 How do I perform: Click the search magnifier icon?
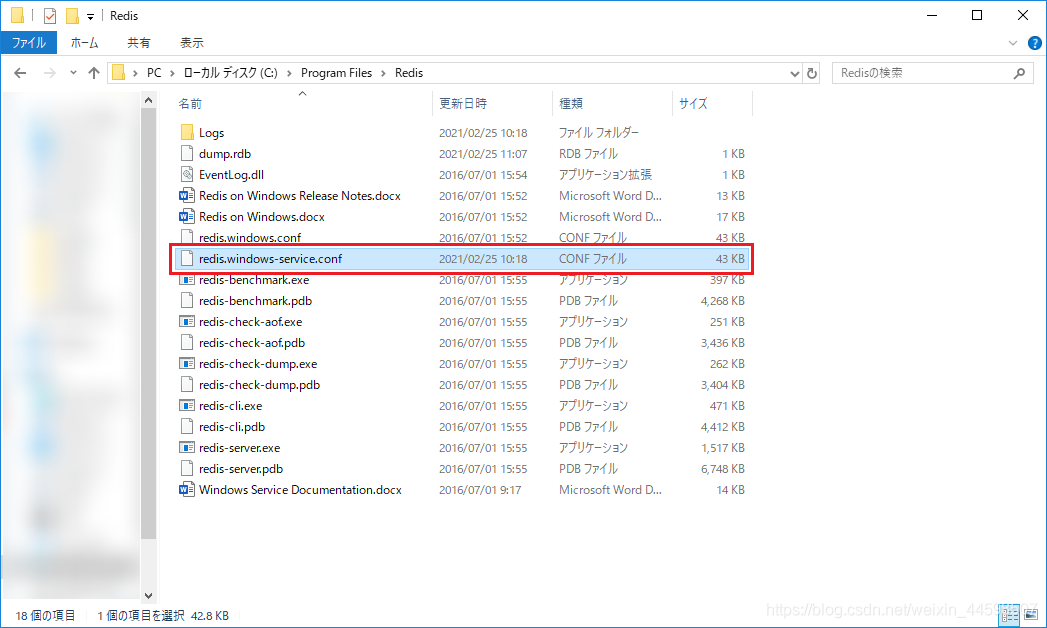[x=1019, y=73]
